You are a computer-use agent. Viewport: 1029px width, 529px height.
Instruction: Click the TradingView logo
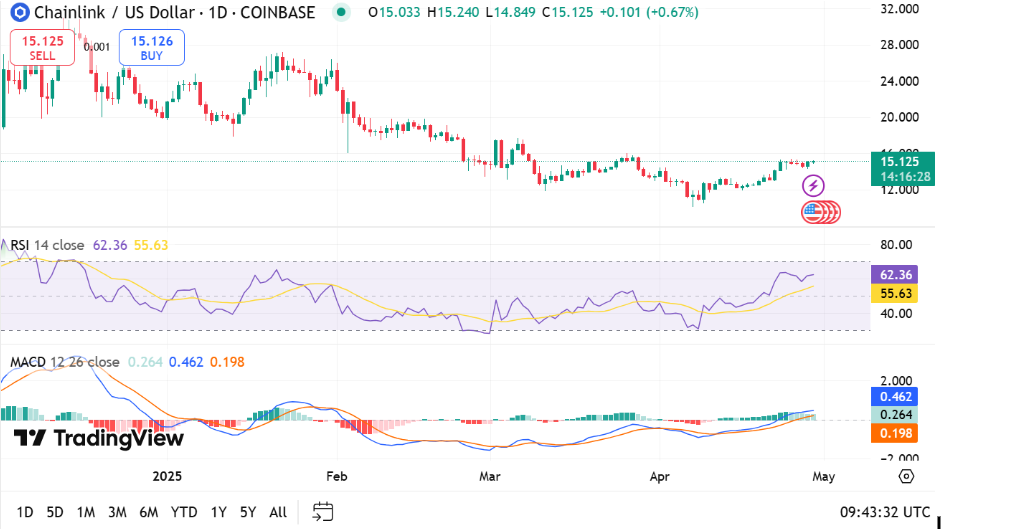click(x=99, y=438)
